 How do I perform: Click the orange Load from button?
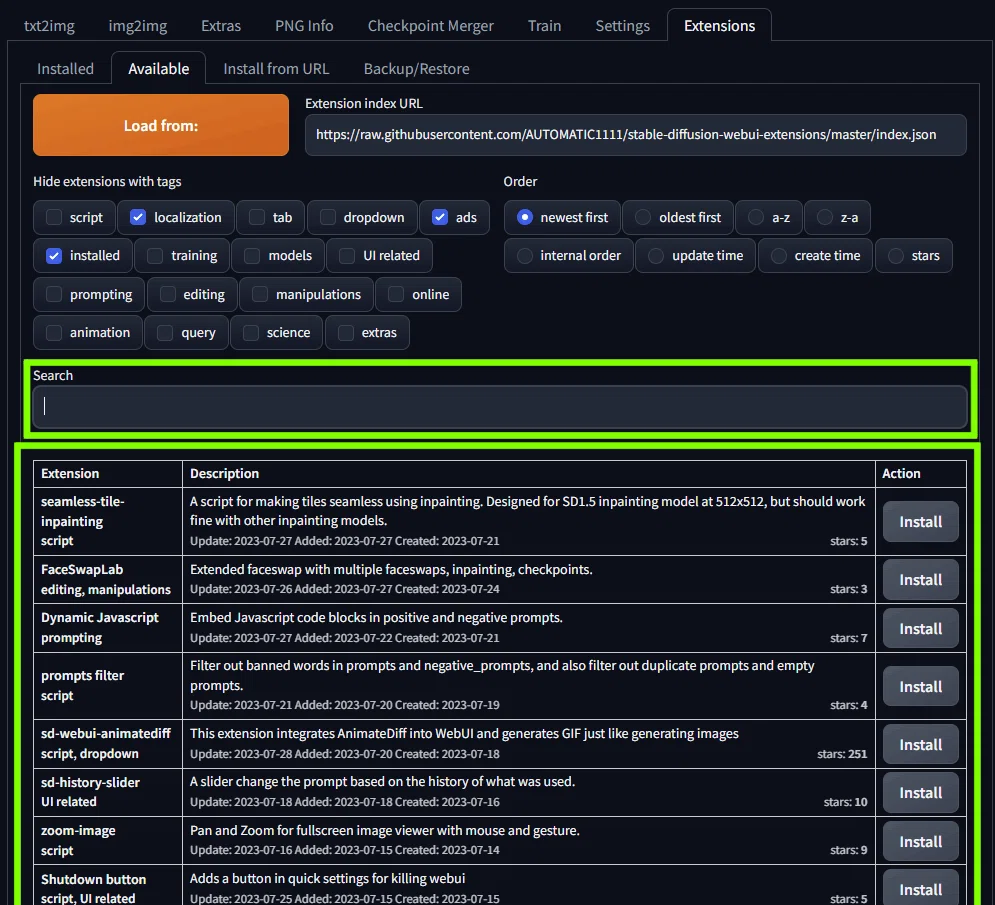click(161, 125)
